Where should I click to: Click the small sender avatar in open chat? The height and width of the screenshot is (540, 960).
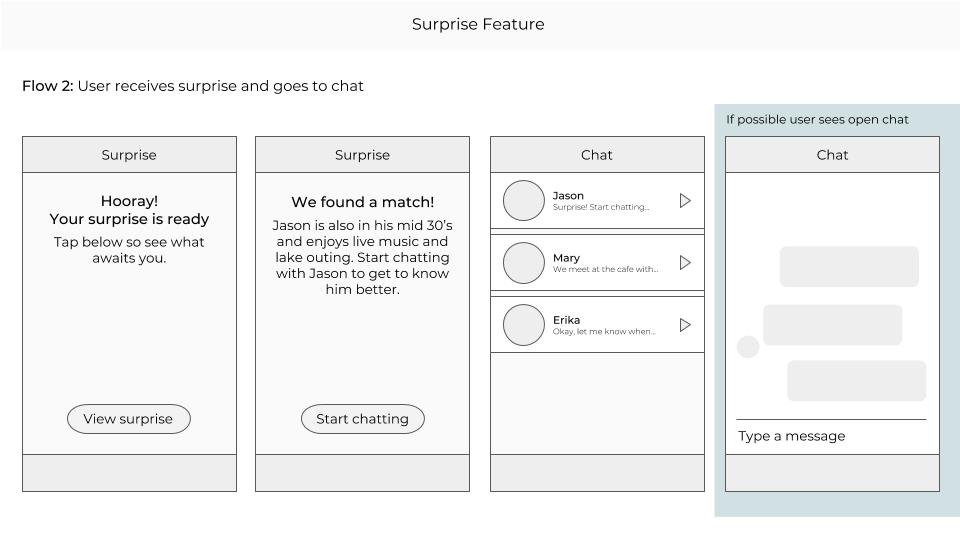748,347
